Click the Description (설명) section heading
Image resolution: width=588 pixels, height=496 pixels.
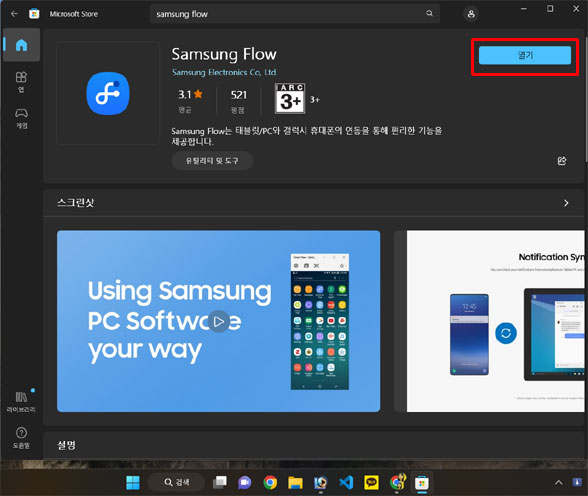pyautogui.click(x=66, y=445)
